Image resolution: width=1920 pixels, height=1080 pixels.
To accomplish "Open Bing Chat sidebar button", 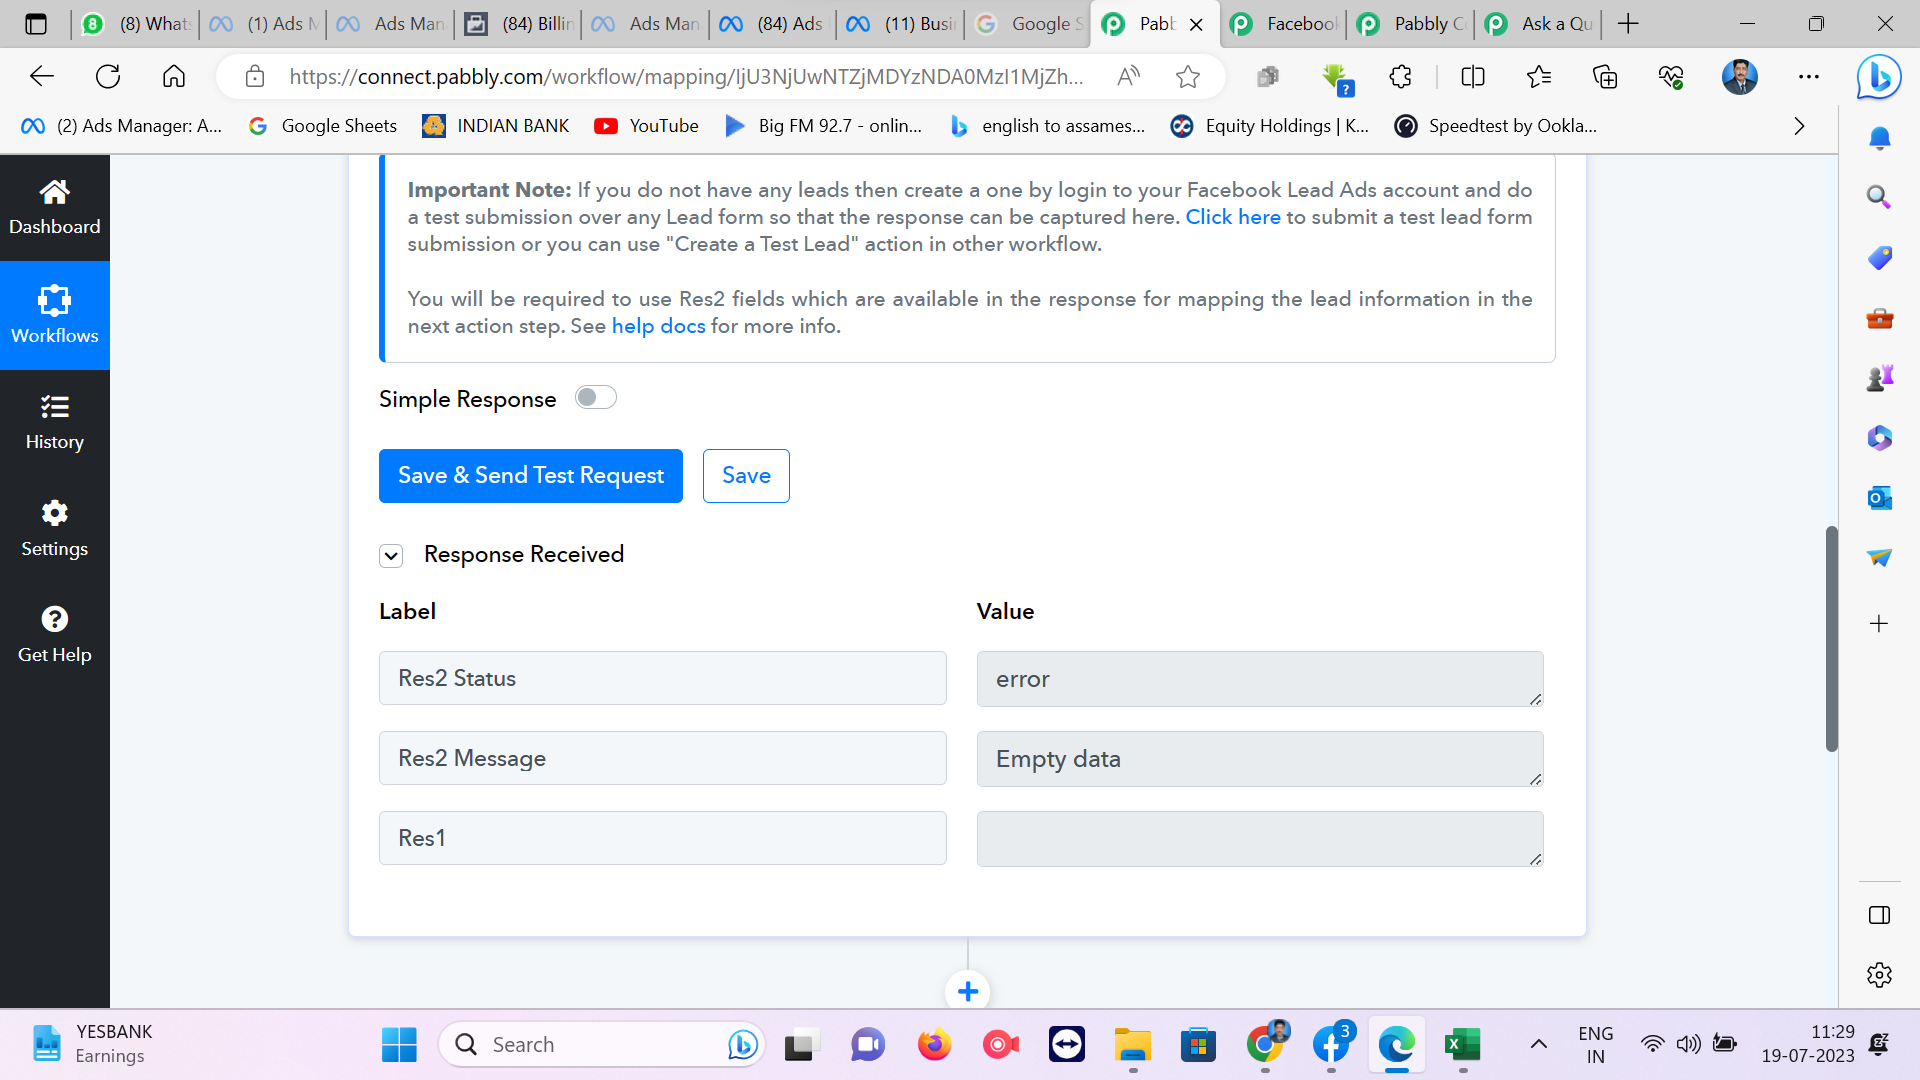I will [1879, 77].
